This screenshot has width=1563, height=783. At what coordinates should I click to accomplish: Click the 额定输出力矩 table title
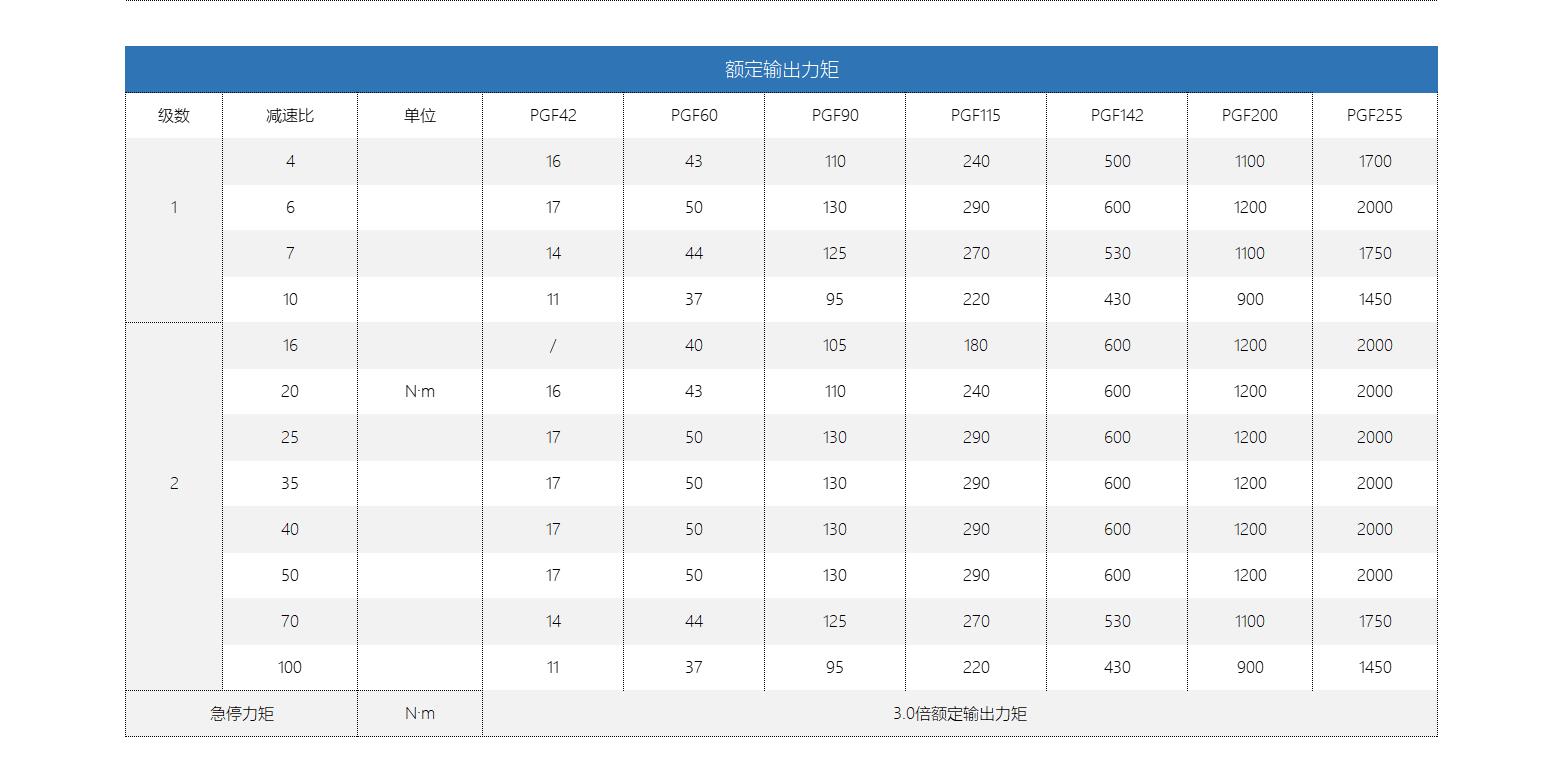point(781,69)
